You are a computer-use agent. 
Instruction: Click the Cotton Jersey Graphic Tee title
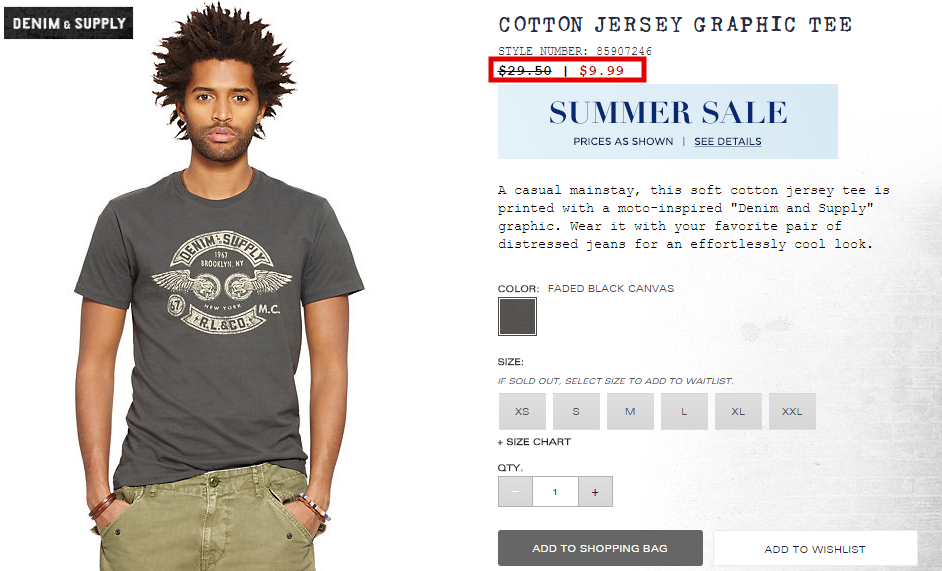coord(675,25)
